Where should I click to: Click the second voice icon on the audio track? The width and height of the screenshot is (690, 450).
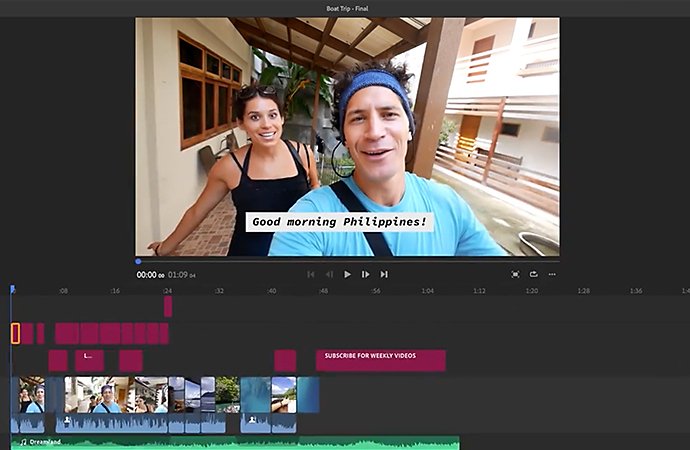click(x=252, y=421)
